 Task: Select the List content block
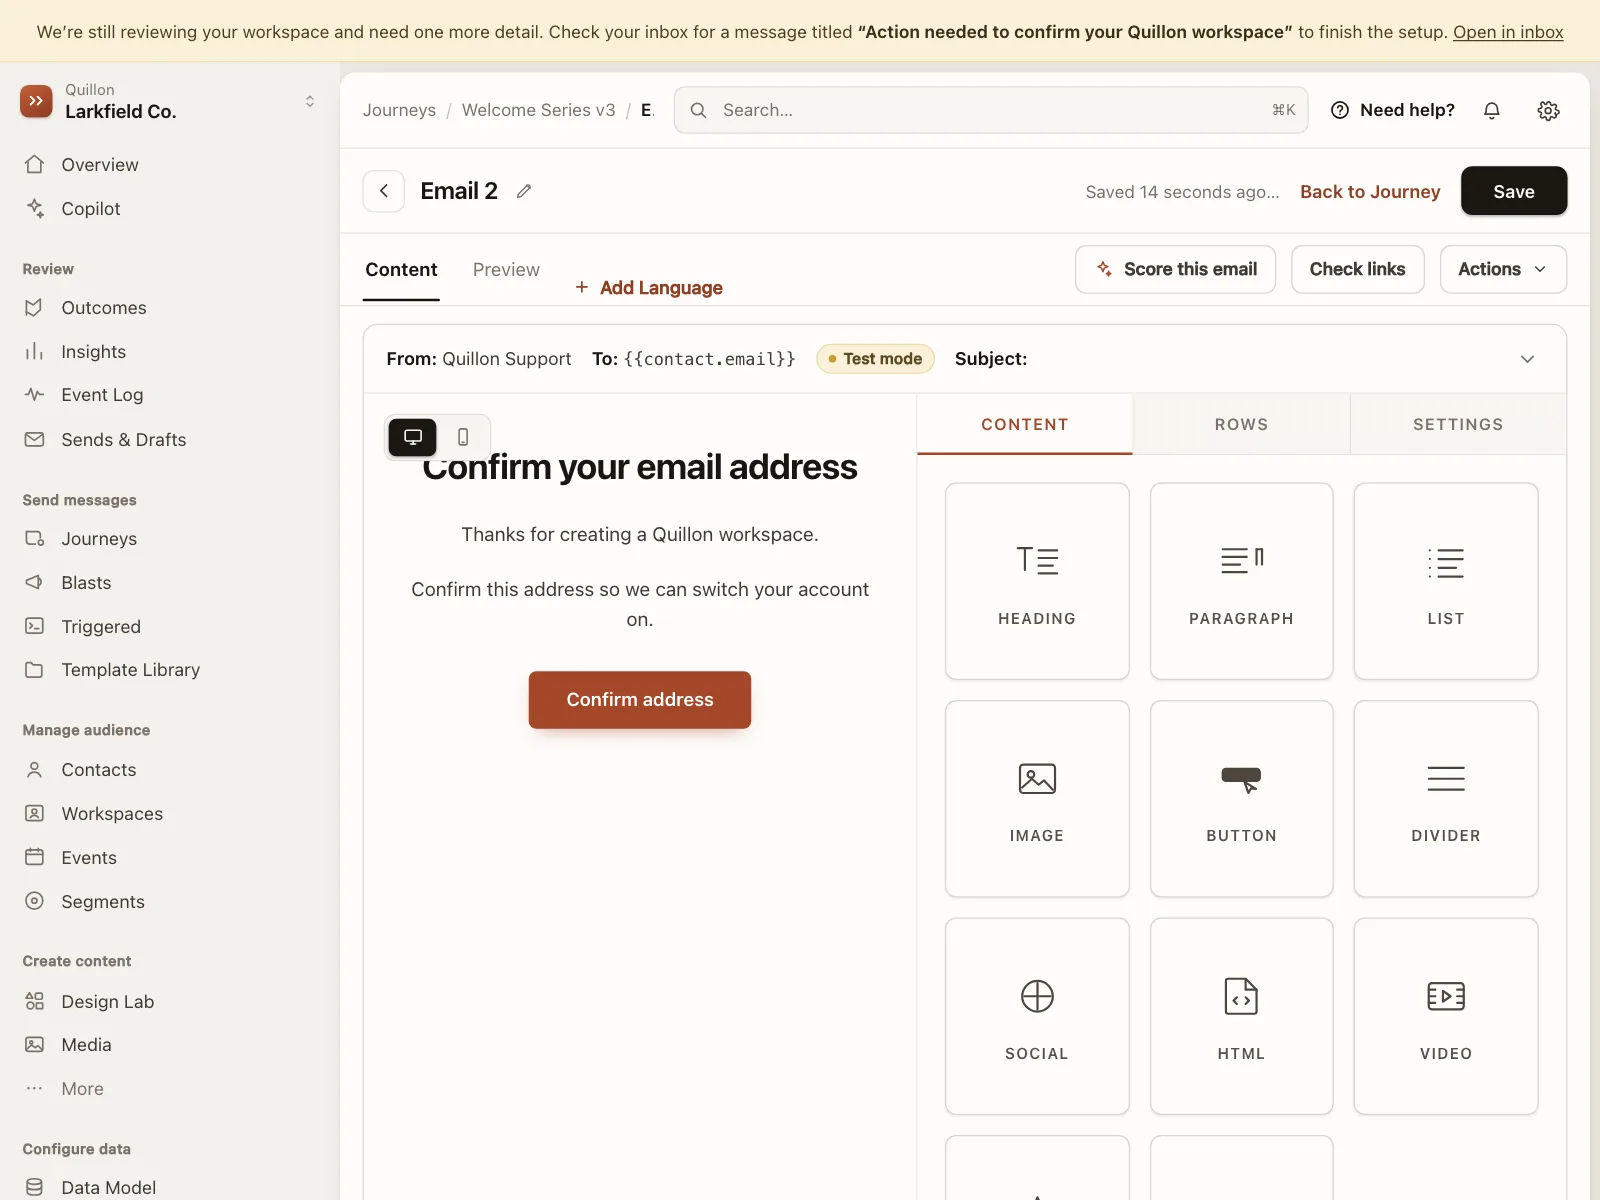pos(1446,582)
